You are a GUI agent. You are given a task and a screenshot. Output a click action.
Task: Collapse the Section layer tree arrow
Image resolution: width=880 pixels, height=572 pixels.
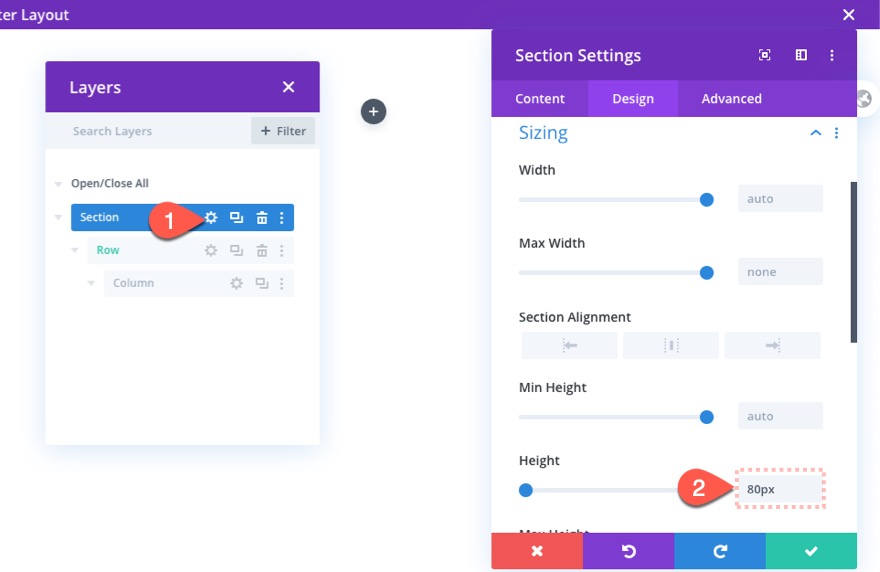point(58,217)
